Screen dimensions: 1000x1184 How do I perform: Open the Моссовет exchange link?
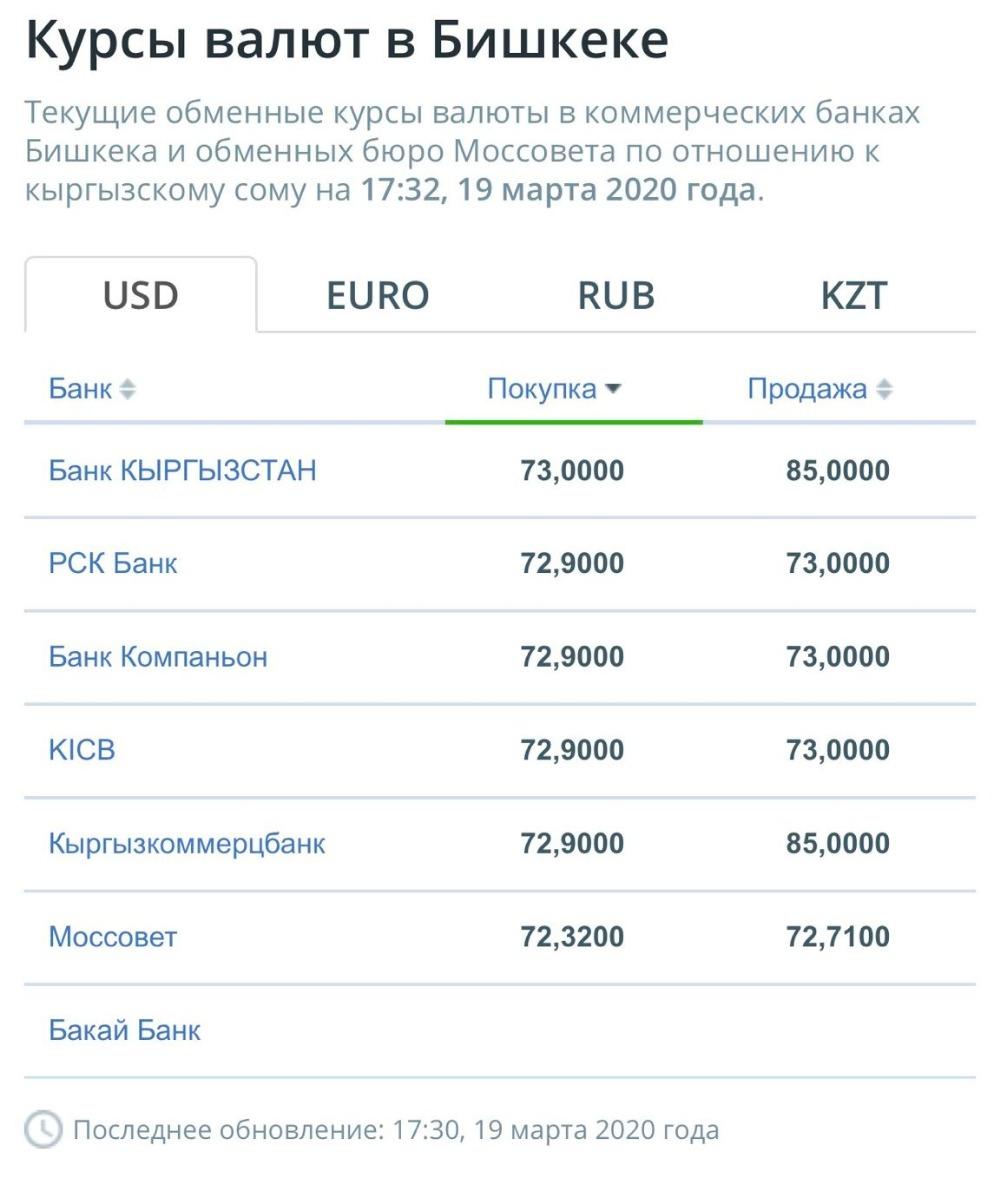[x=113, y=937]
